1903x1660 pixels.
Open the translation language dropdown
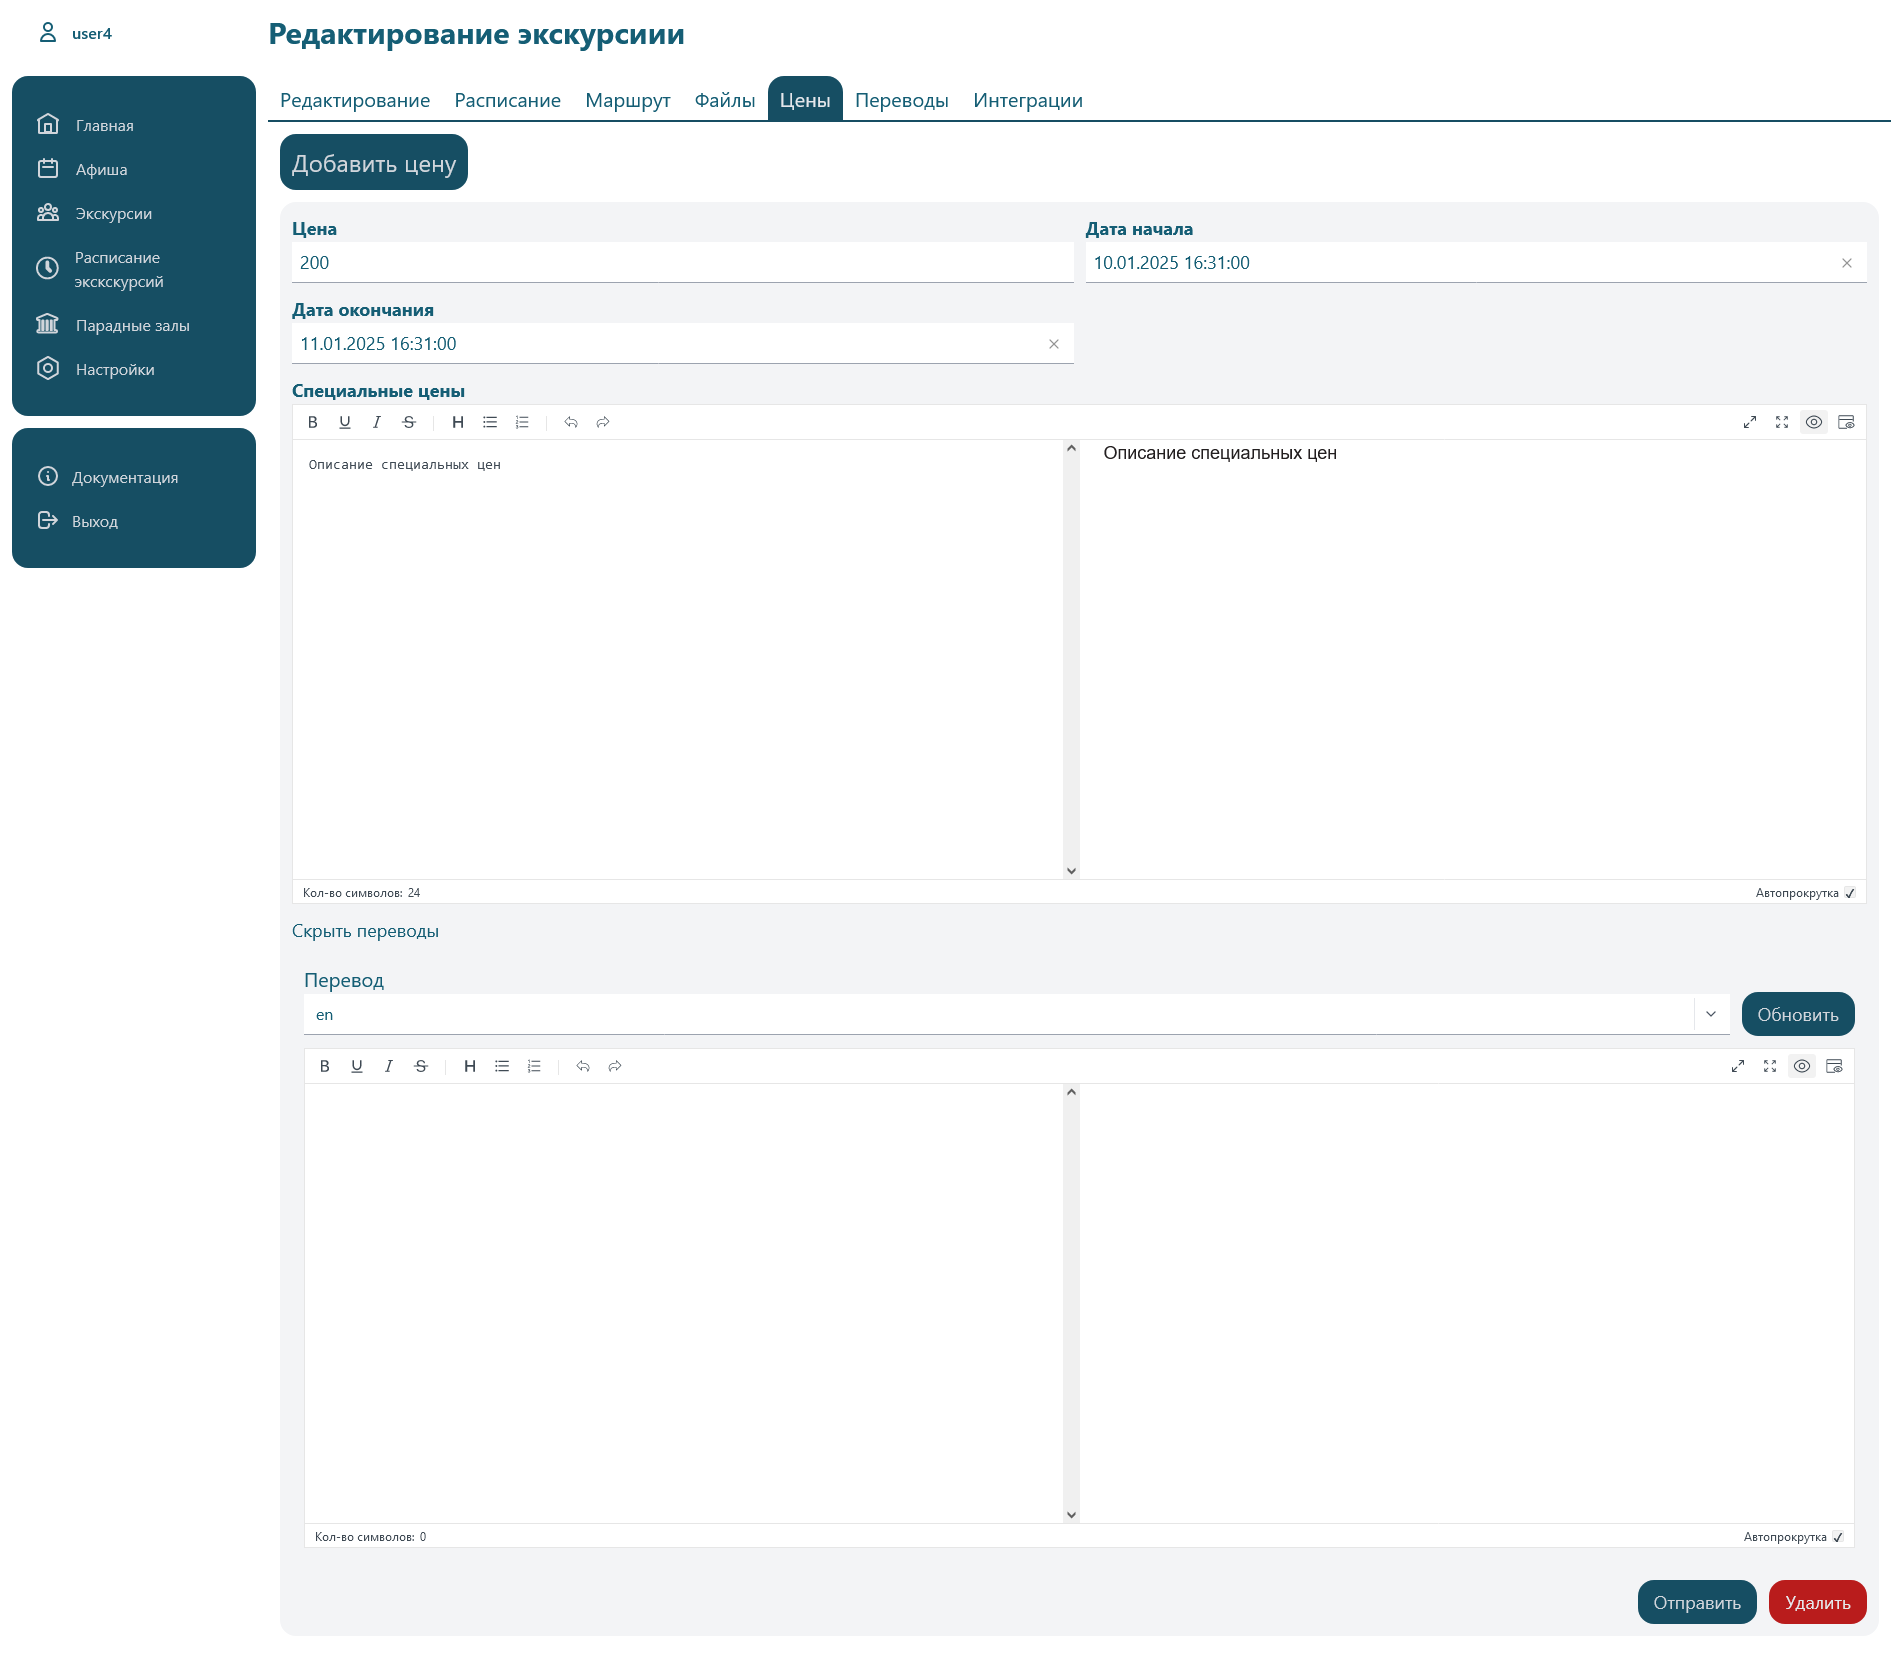[1711, 1014]
